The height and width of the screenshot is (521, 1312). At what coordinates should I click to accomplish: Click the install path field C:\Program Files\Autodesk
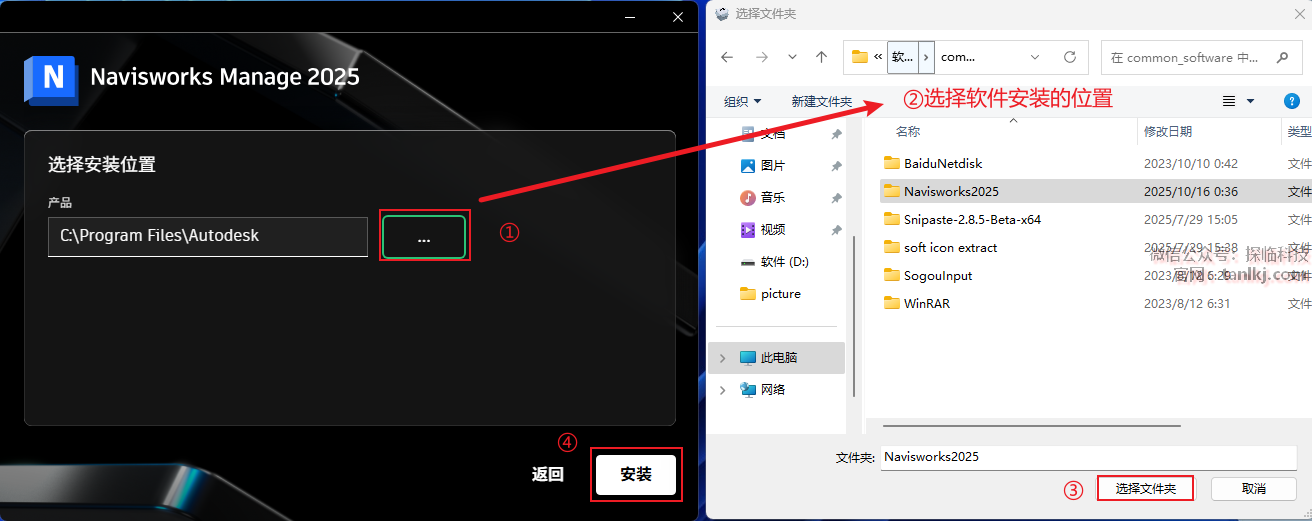pos(208,236)
